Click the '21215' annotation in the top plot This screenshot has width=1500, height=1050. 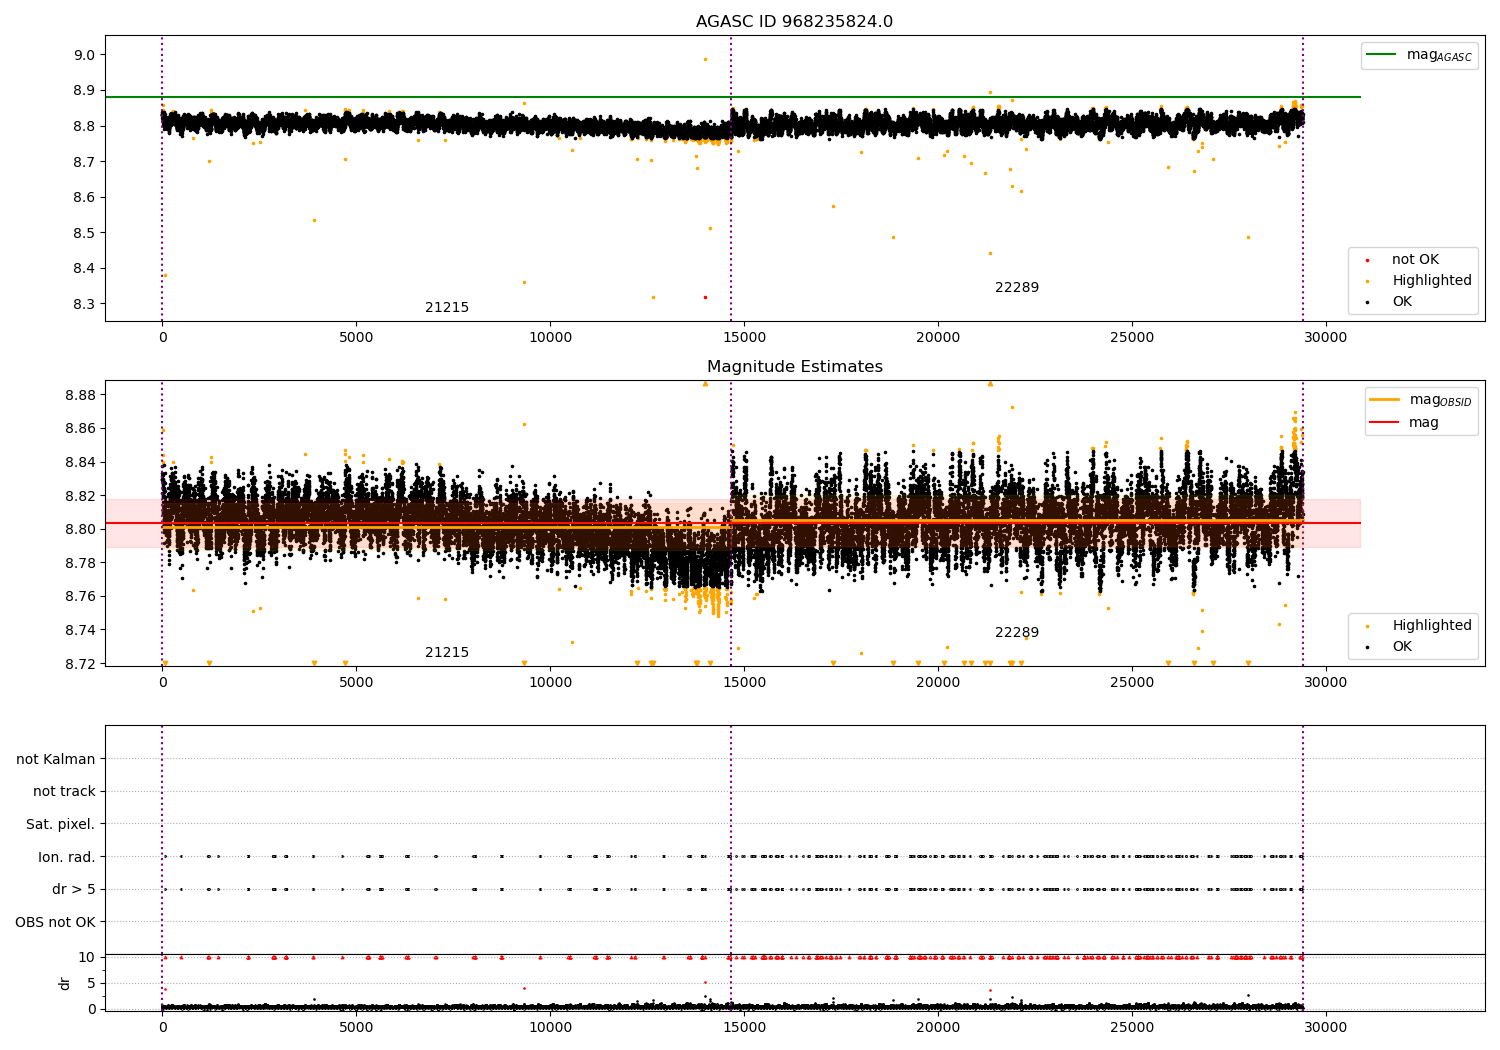pyautogui.click(x=447, y=308)
